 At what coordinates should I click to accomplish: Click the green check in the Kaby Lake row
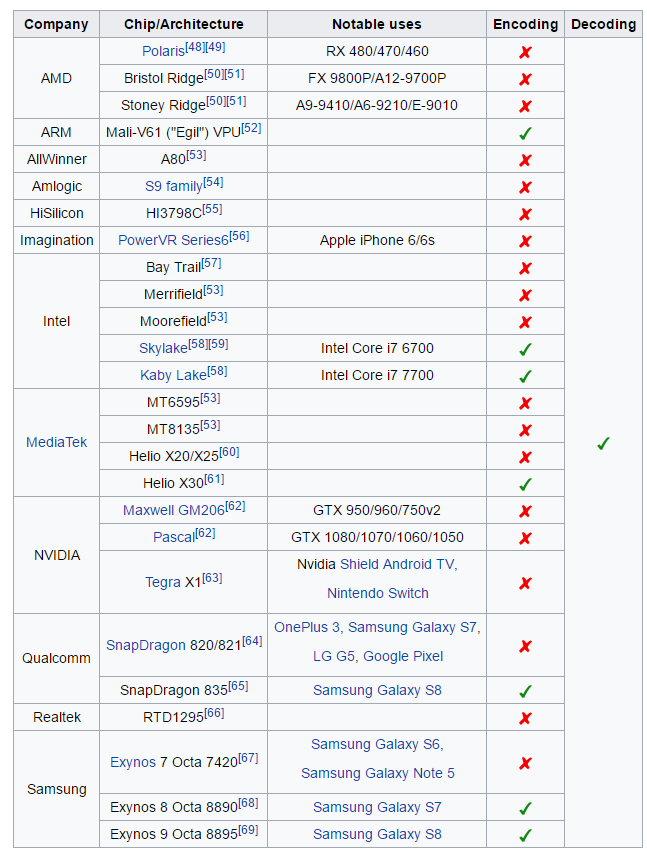point(525,376)
